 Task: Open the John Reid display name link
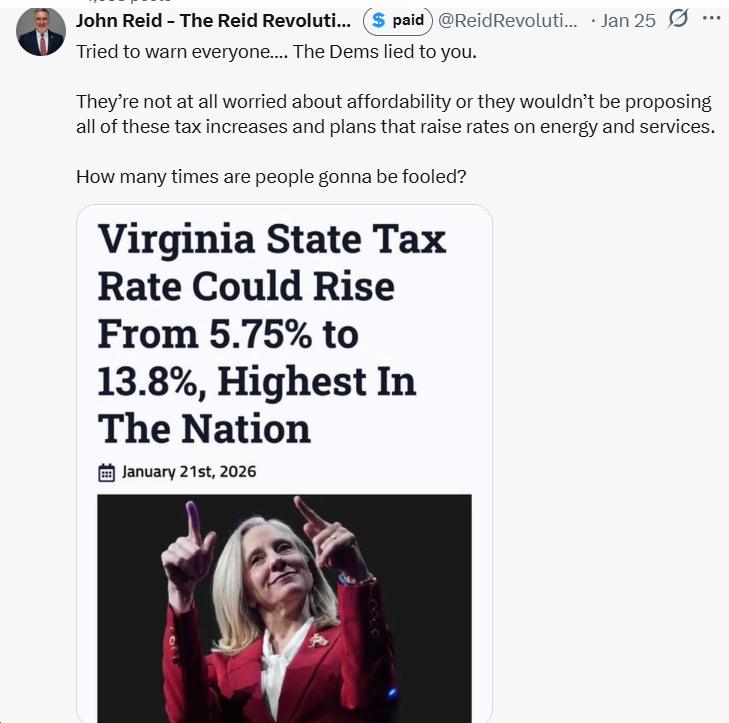tap(213, 20)
